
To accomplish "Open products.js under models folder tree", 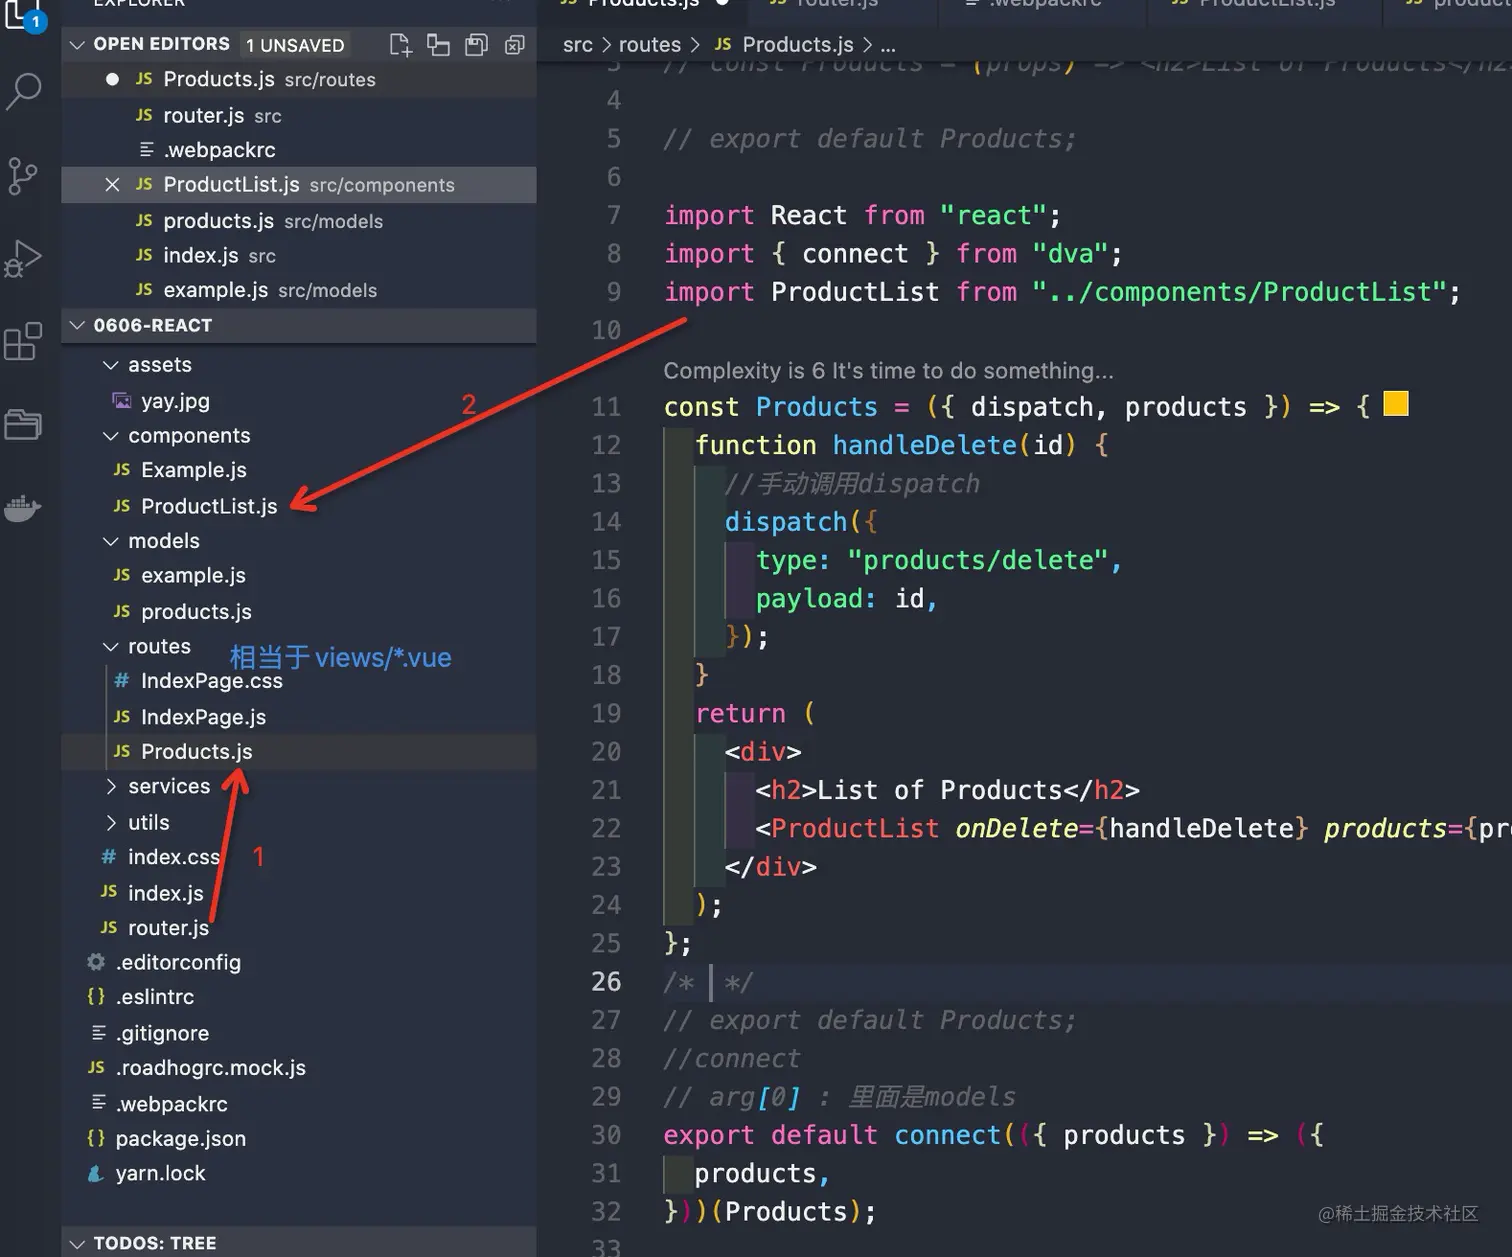I will click(299, 612).
